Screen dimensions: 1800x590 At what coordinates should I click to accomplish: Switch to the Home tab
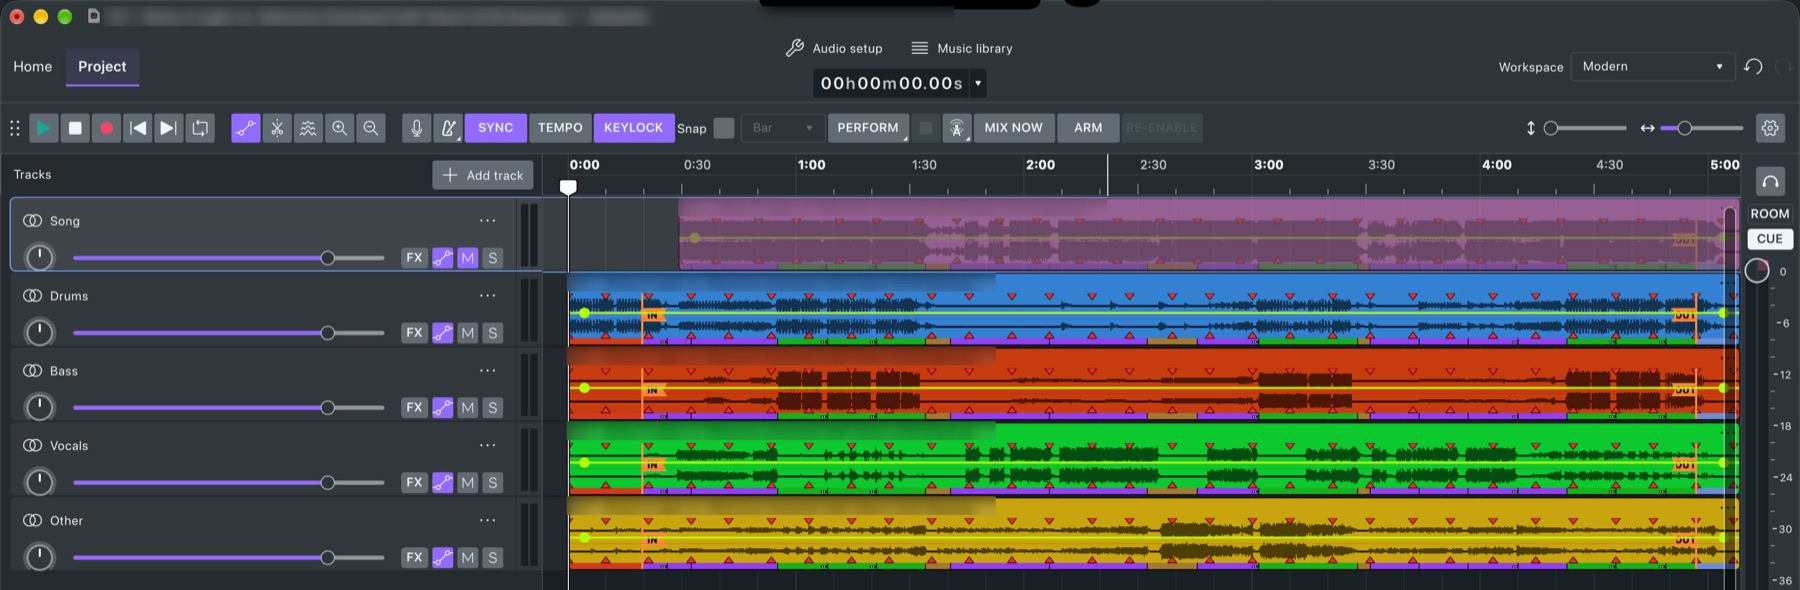coord(33,67)
